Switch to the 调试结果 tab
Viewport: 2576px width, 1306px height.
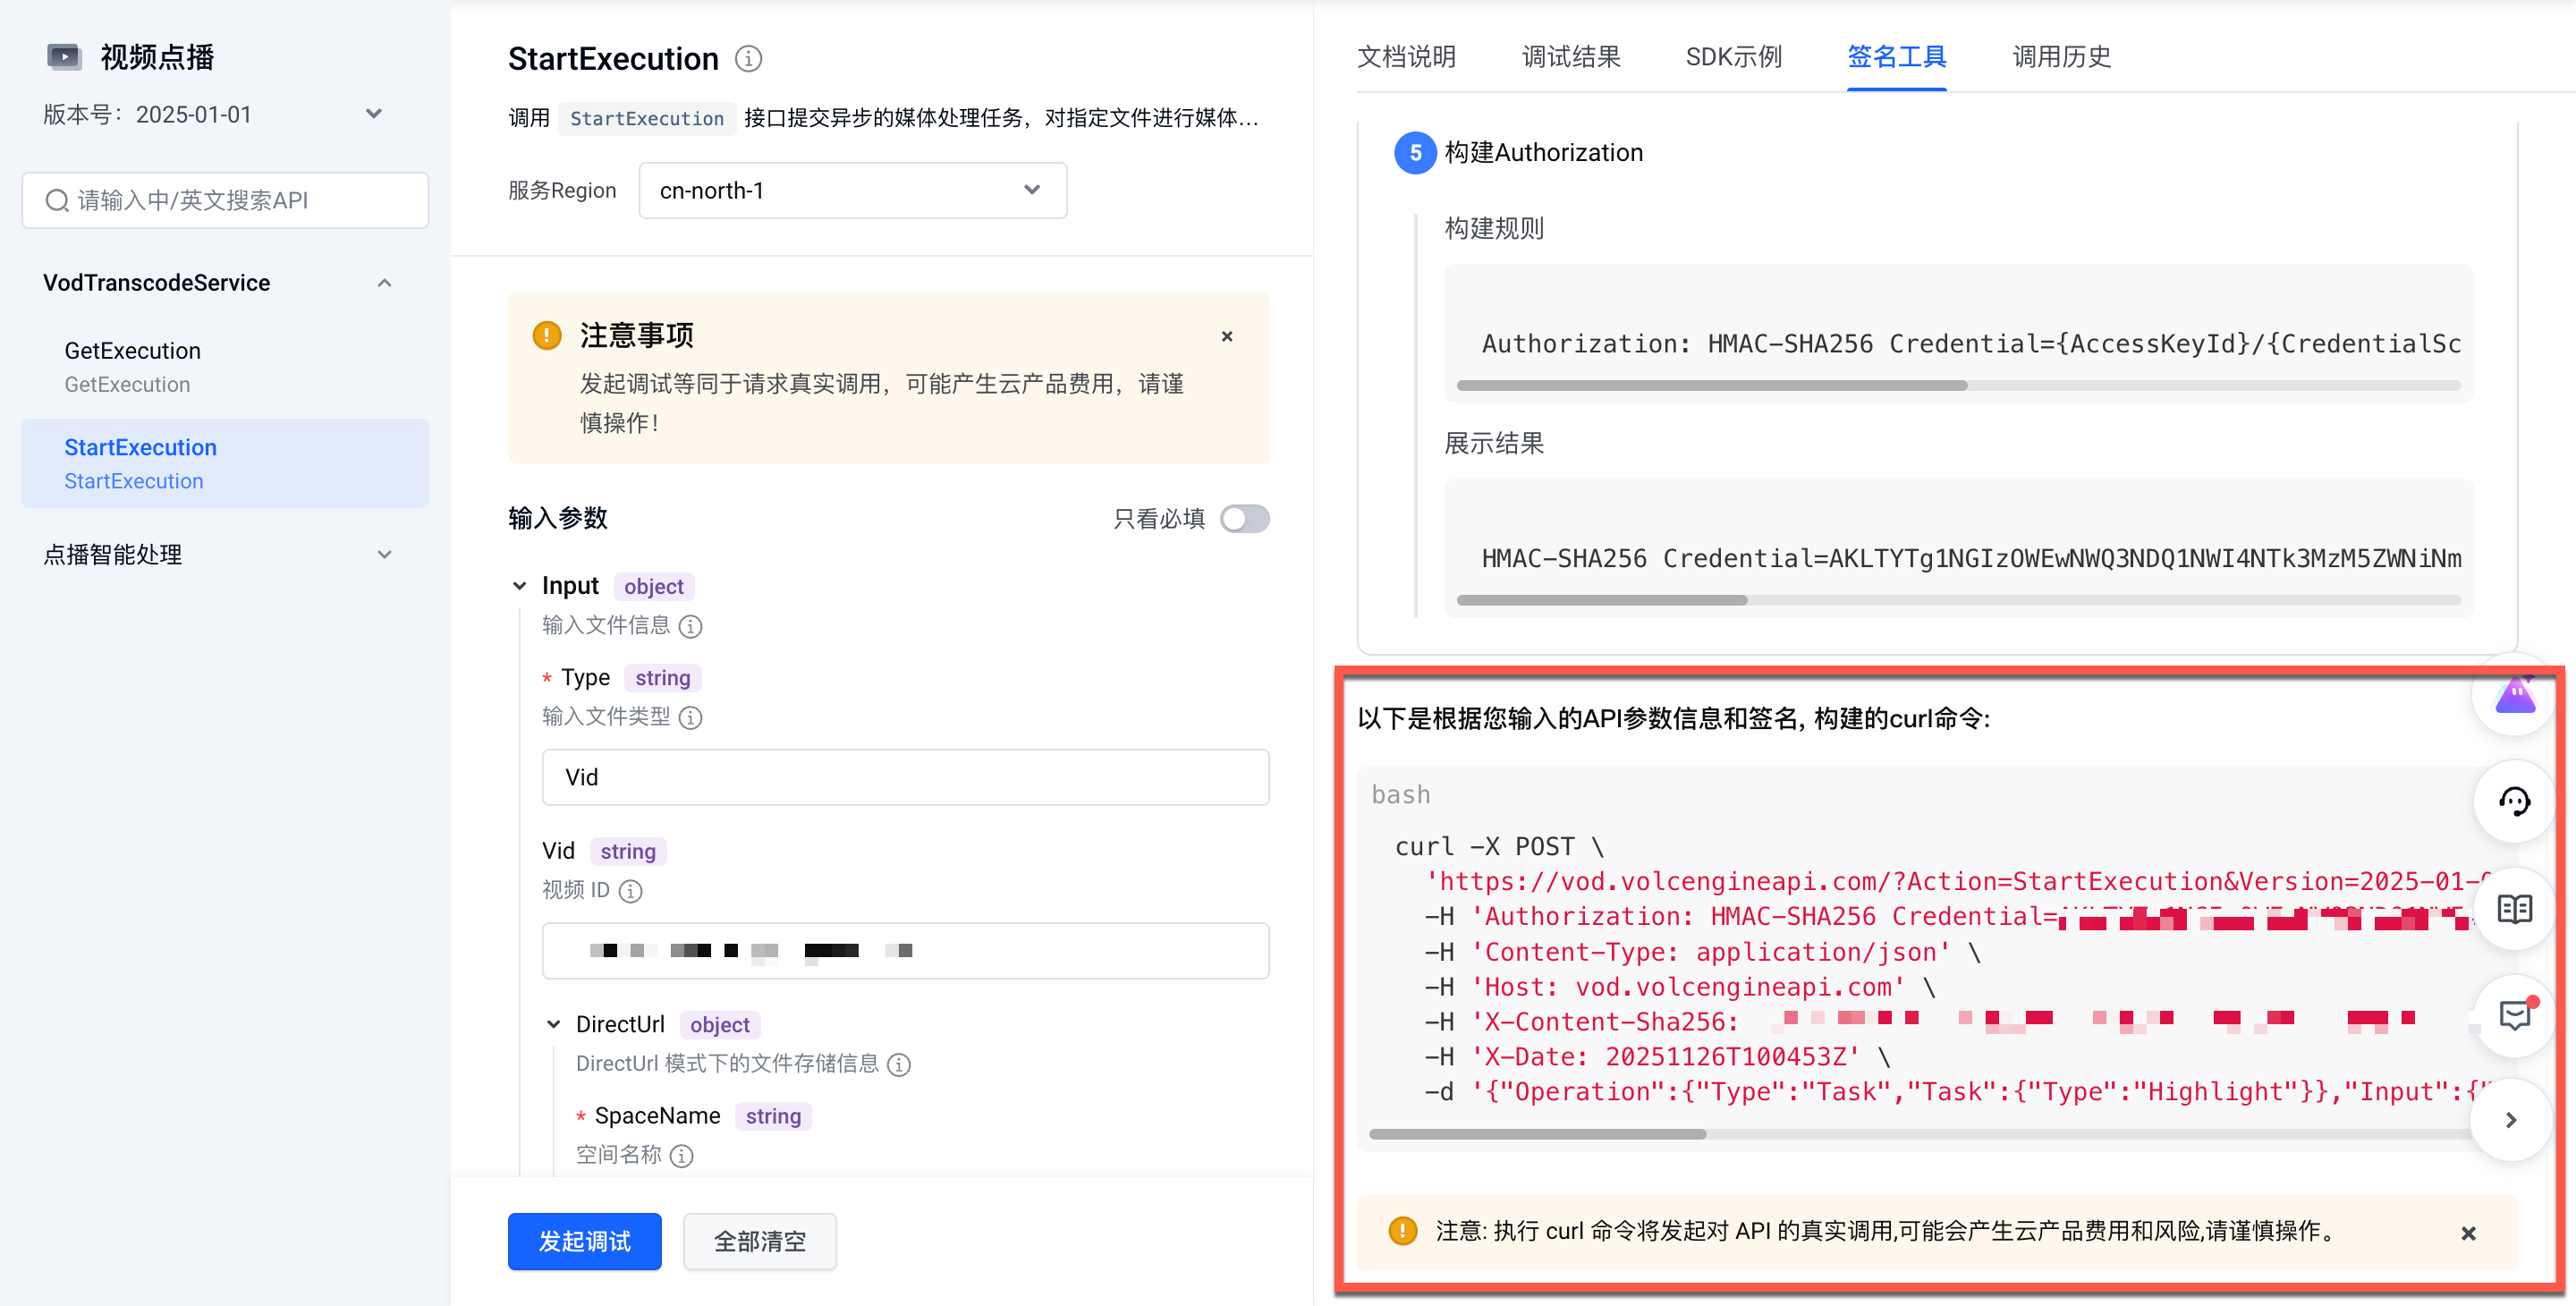1570,57
